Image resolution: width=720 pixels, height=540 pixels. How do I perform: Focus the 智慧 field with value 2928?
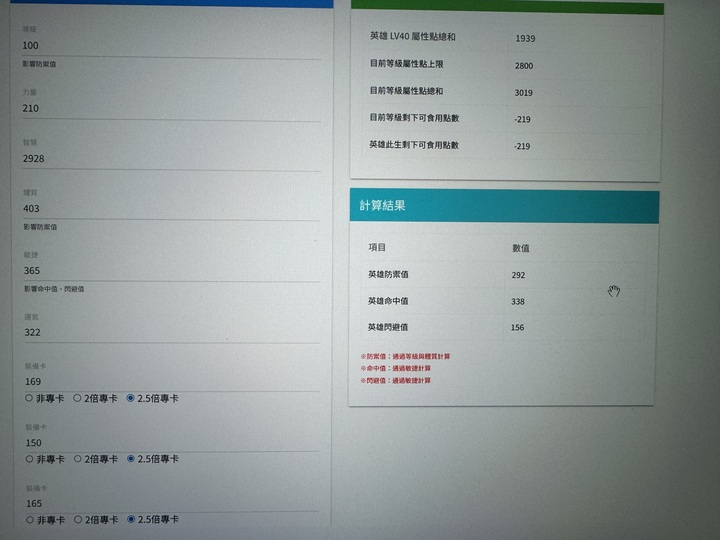pos(170,159)
